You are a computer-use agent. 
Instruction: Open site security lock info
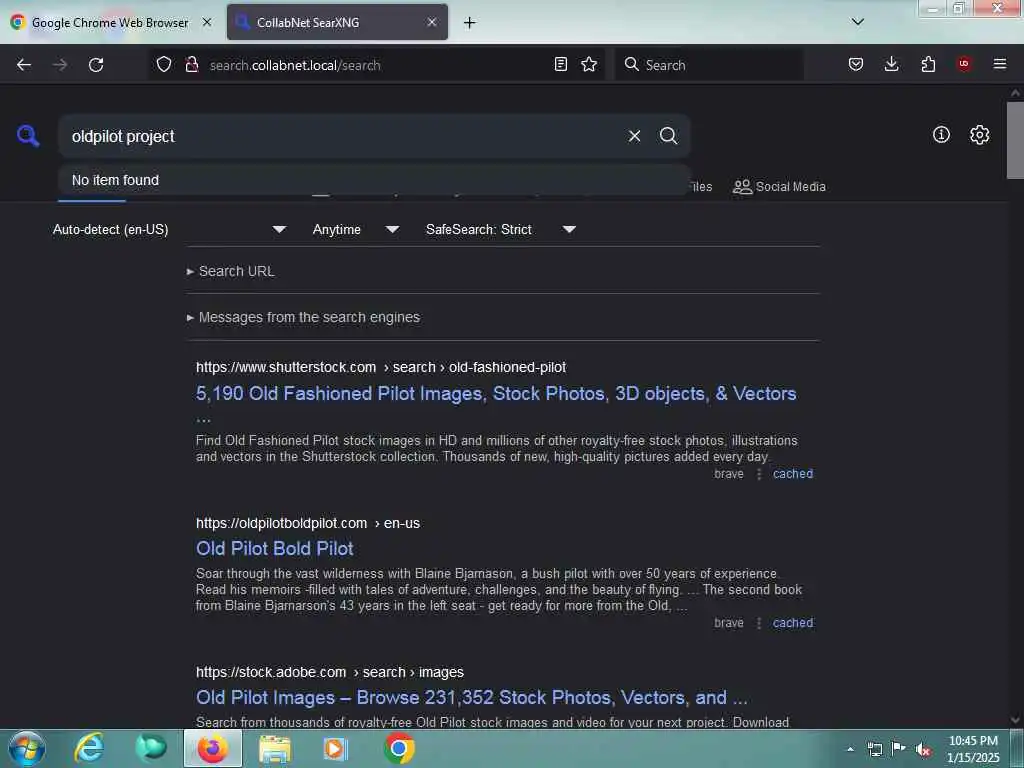(x=191, y=64)
